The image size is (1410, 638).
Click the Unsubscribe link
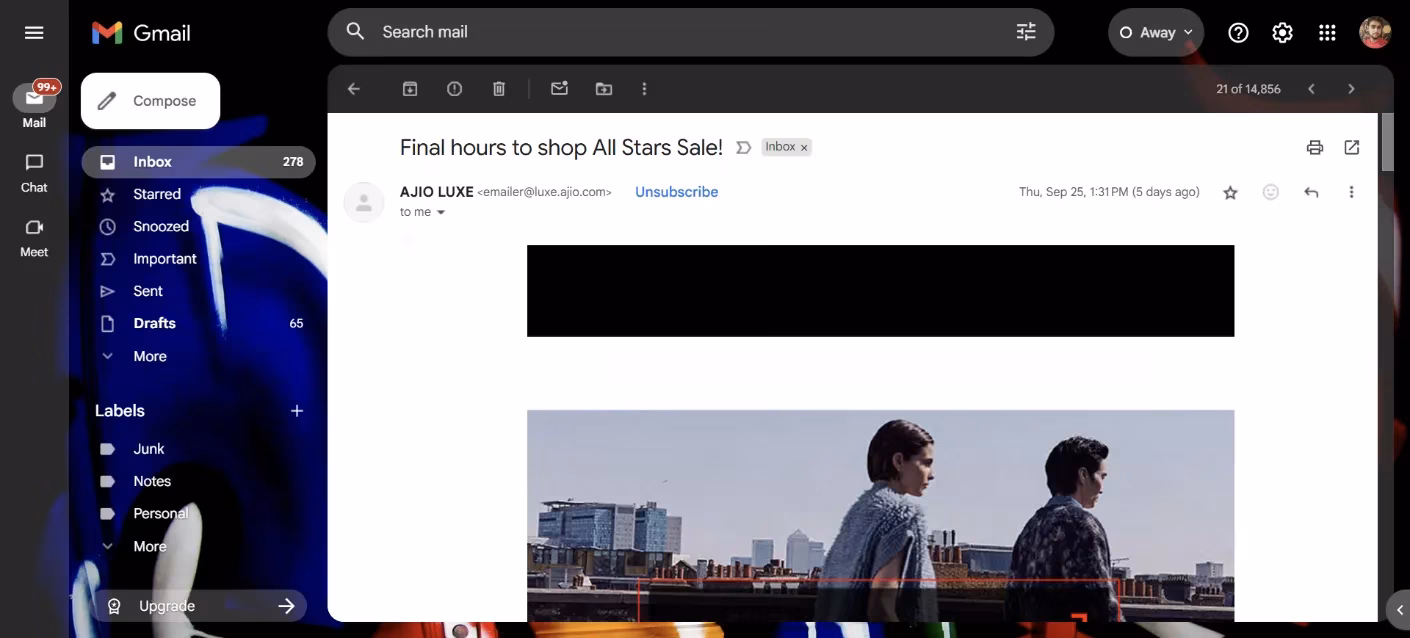(676, 192)
